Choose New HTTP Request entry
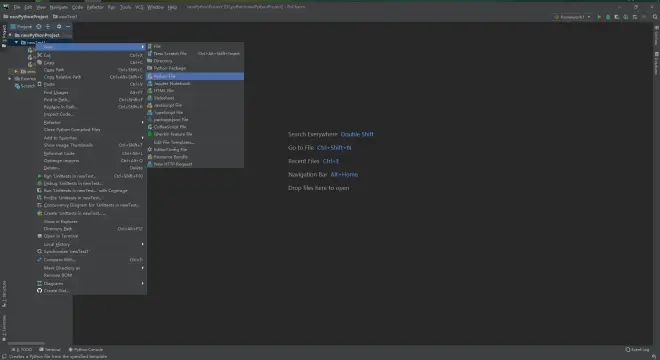 (195, 164)
